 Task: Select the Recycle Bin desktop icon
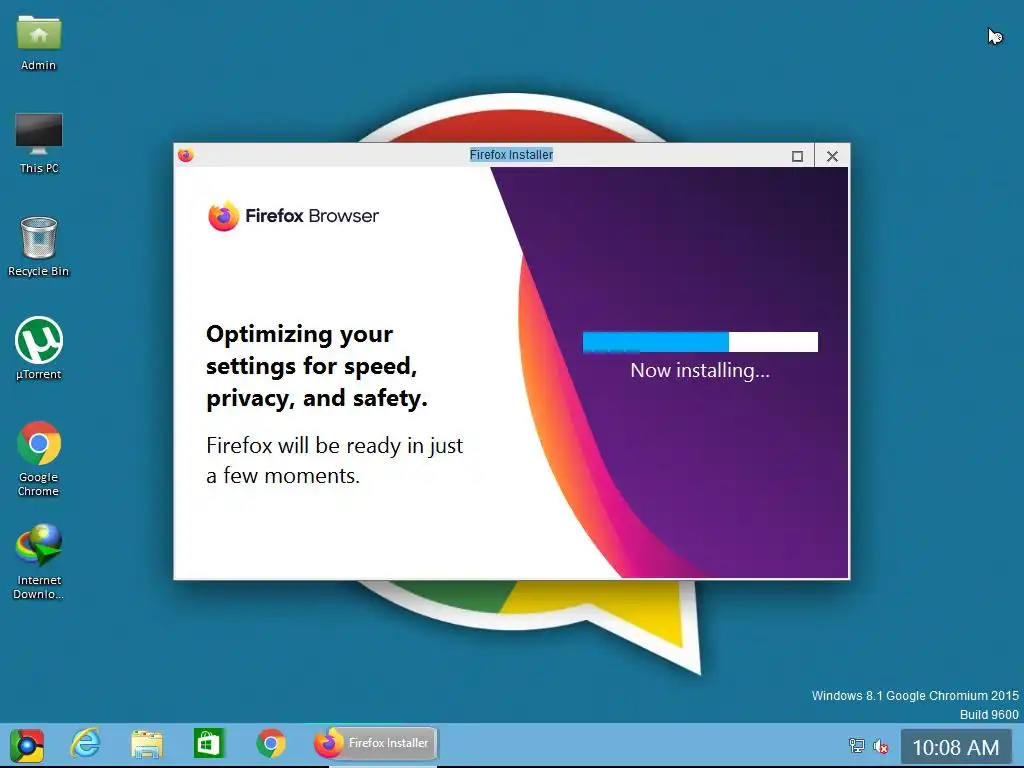tap(39, 247)
